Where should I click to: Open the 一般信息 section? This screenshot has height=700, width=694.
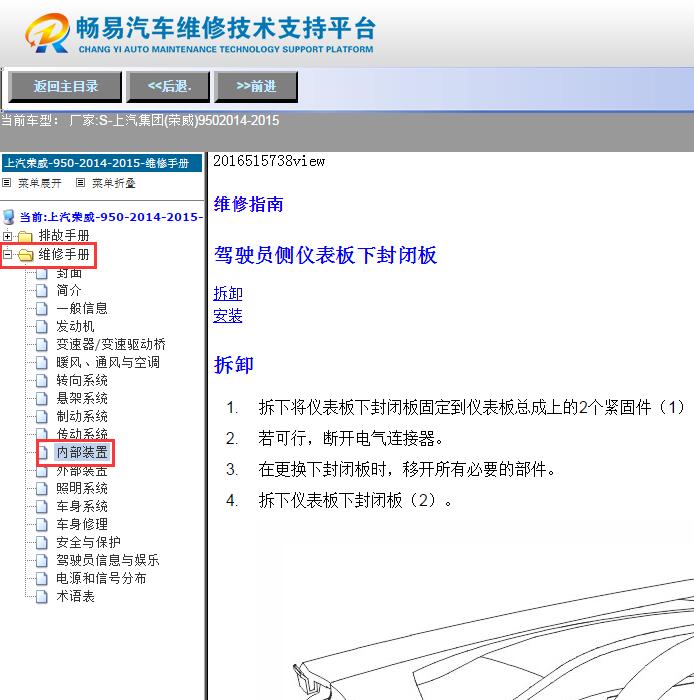82,308
